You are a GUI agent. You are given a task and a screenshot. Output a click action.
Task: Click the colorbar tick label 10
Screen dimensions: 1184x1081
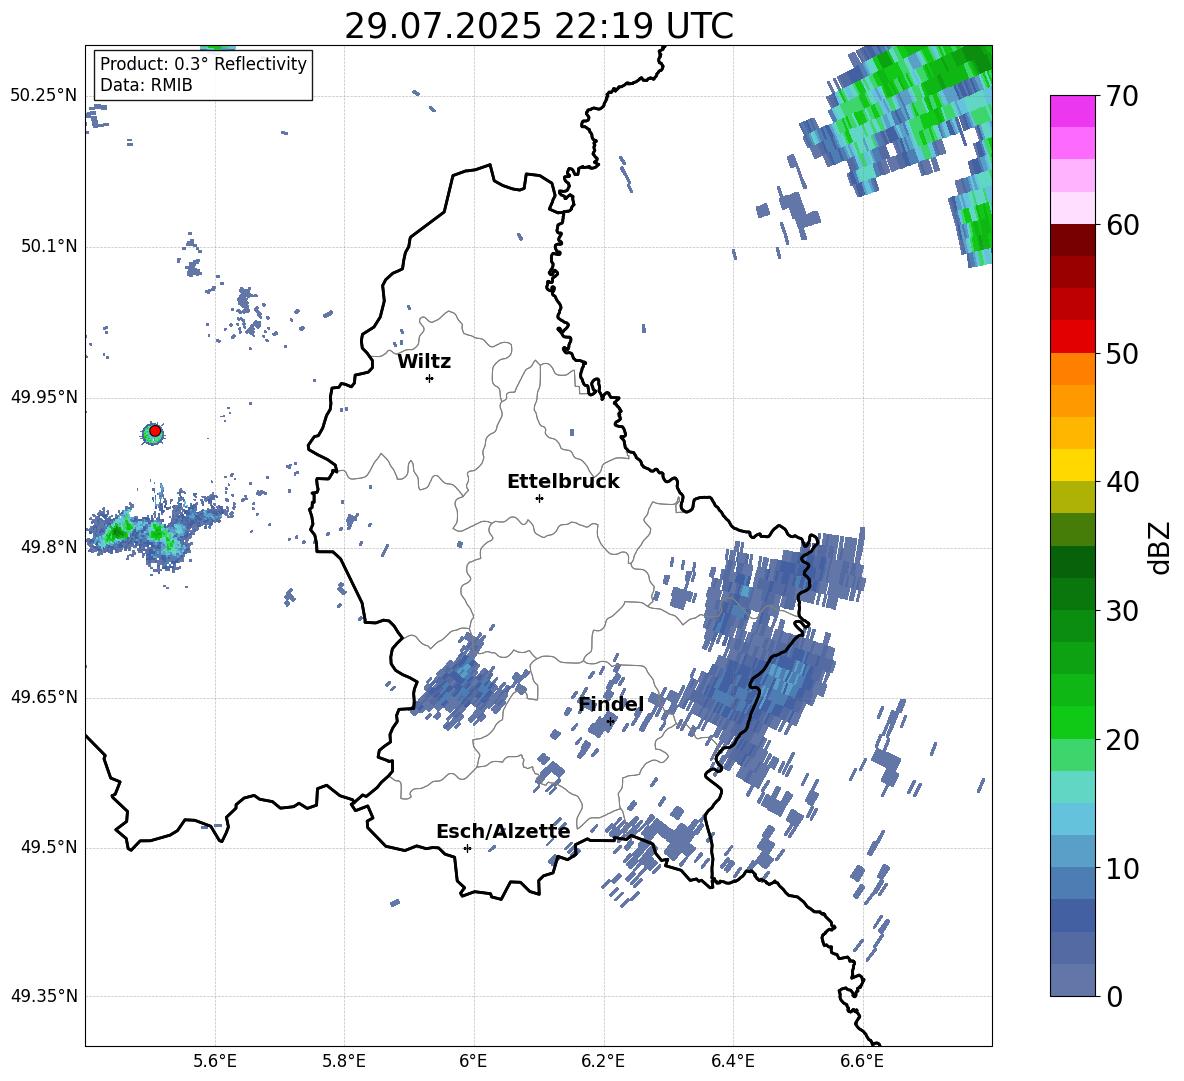coord(1122,868)
